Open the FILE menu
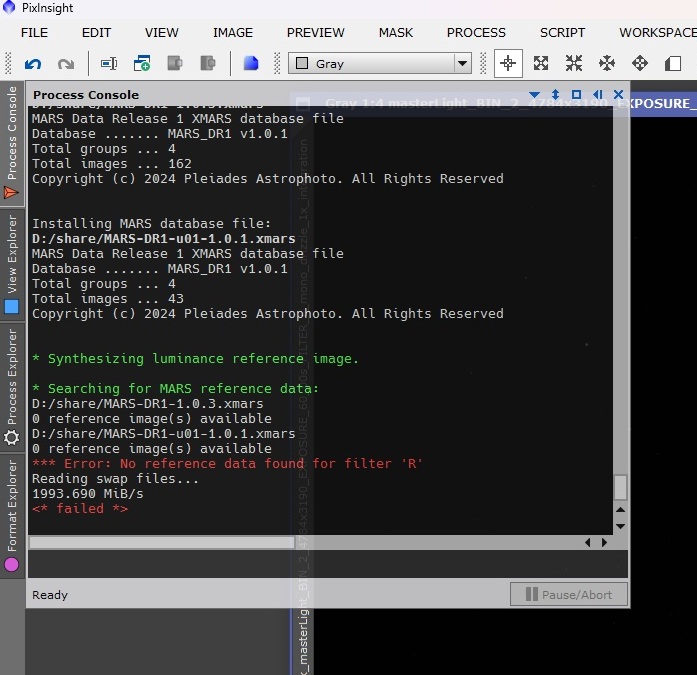 [34, 33]
